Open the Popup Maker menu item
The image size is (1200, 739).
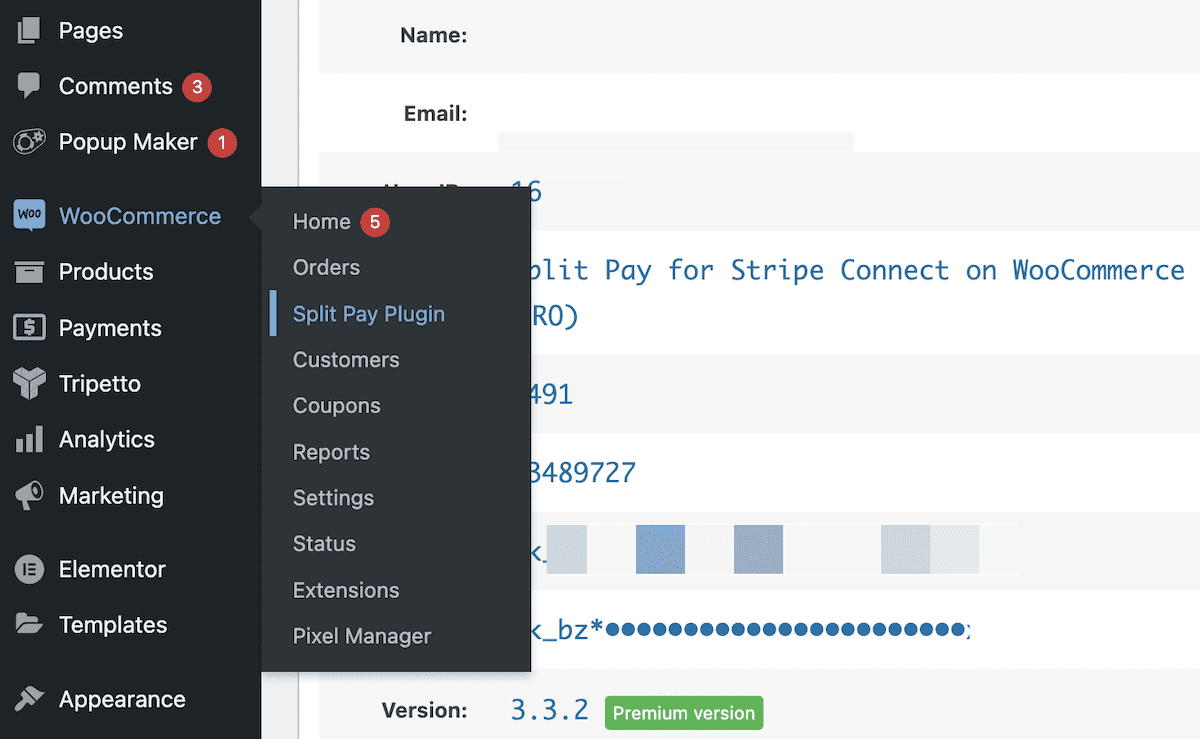(128, 143)
